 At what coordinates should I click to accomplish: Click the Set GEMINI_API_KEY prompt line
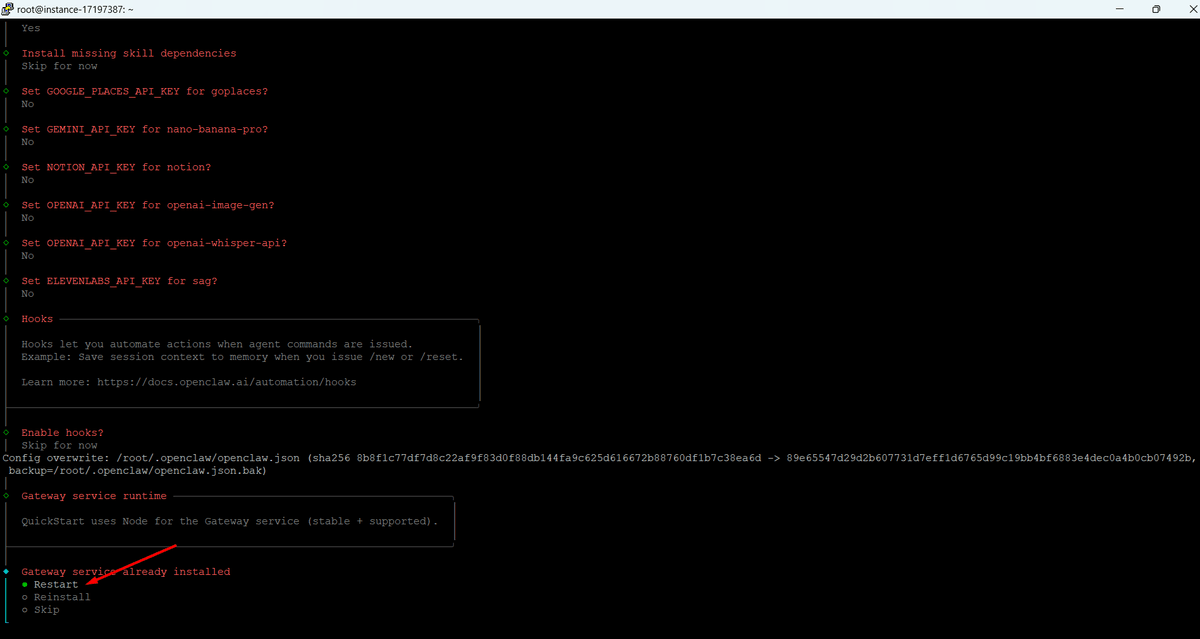[145, 129]
